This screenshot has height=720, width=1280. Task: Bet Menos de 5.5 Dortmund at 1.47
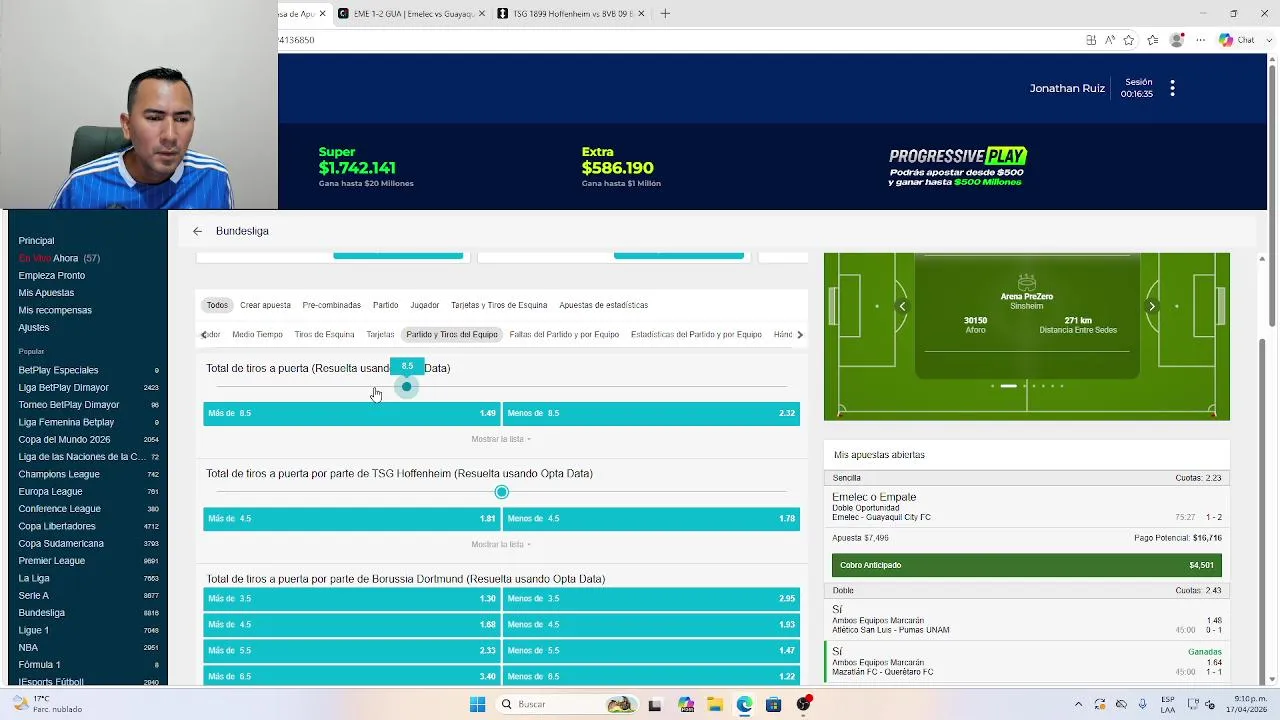point(651,650)
